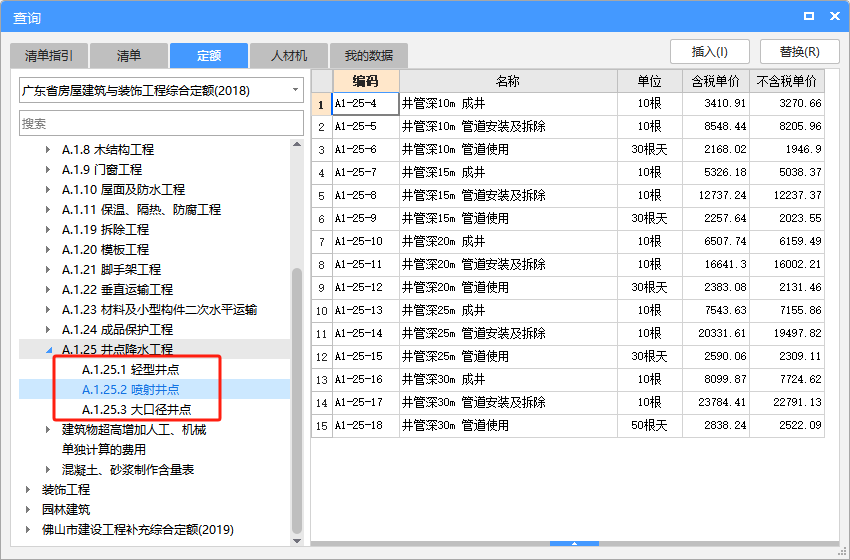Click the tree vertical scrollbar thumb

point(297,400)
